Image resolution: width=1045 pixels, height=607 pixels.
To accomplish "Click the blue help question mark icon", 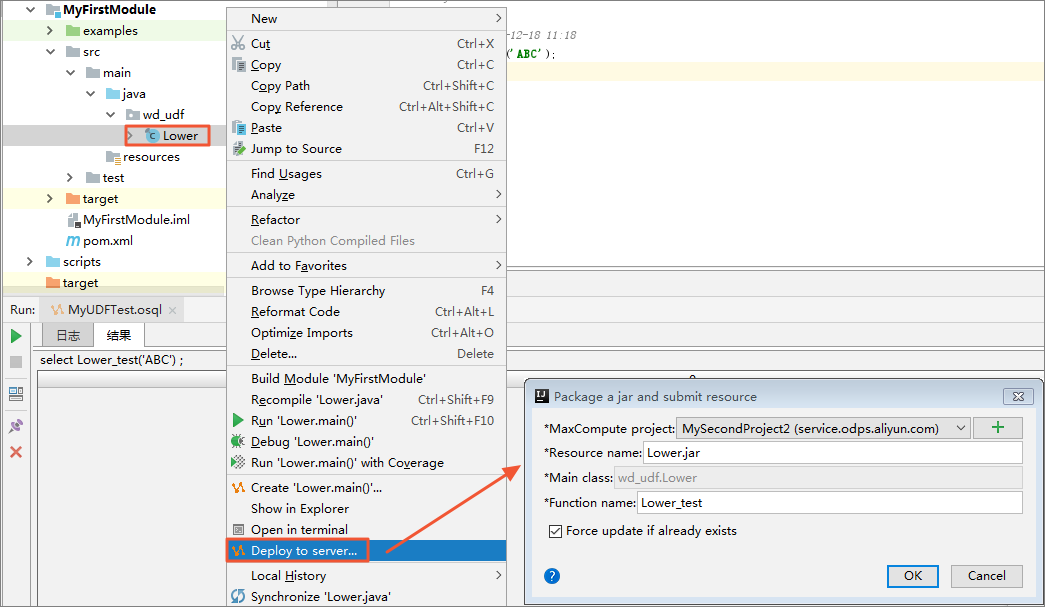I will pos(552,576).
